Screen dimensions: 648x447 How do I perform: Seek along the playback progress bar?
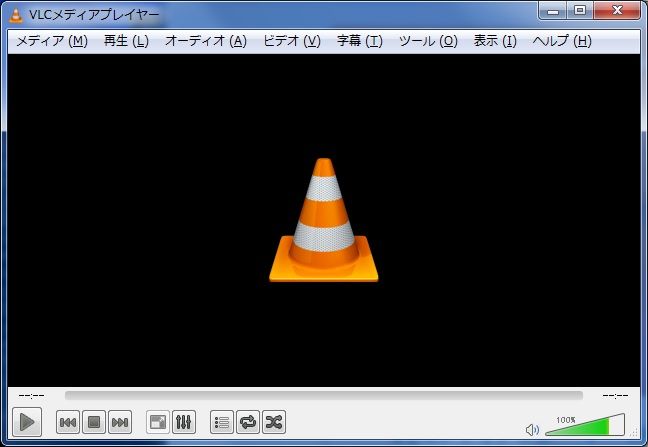point(324,396)
